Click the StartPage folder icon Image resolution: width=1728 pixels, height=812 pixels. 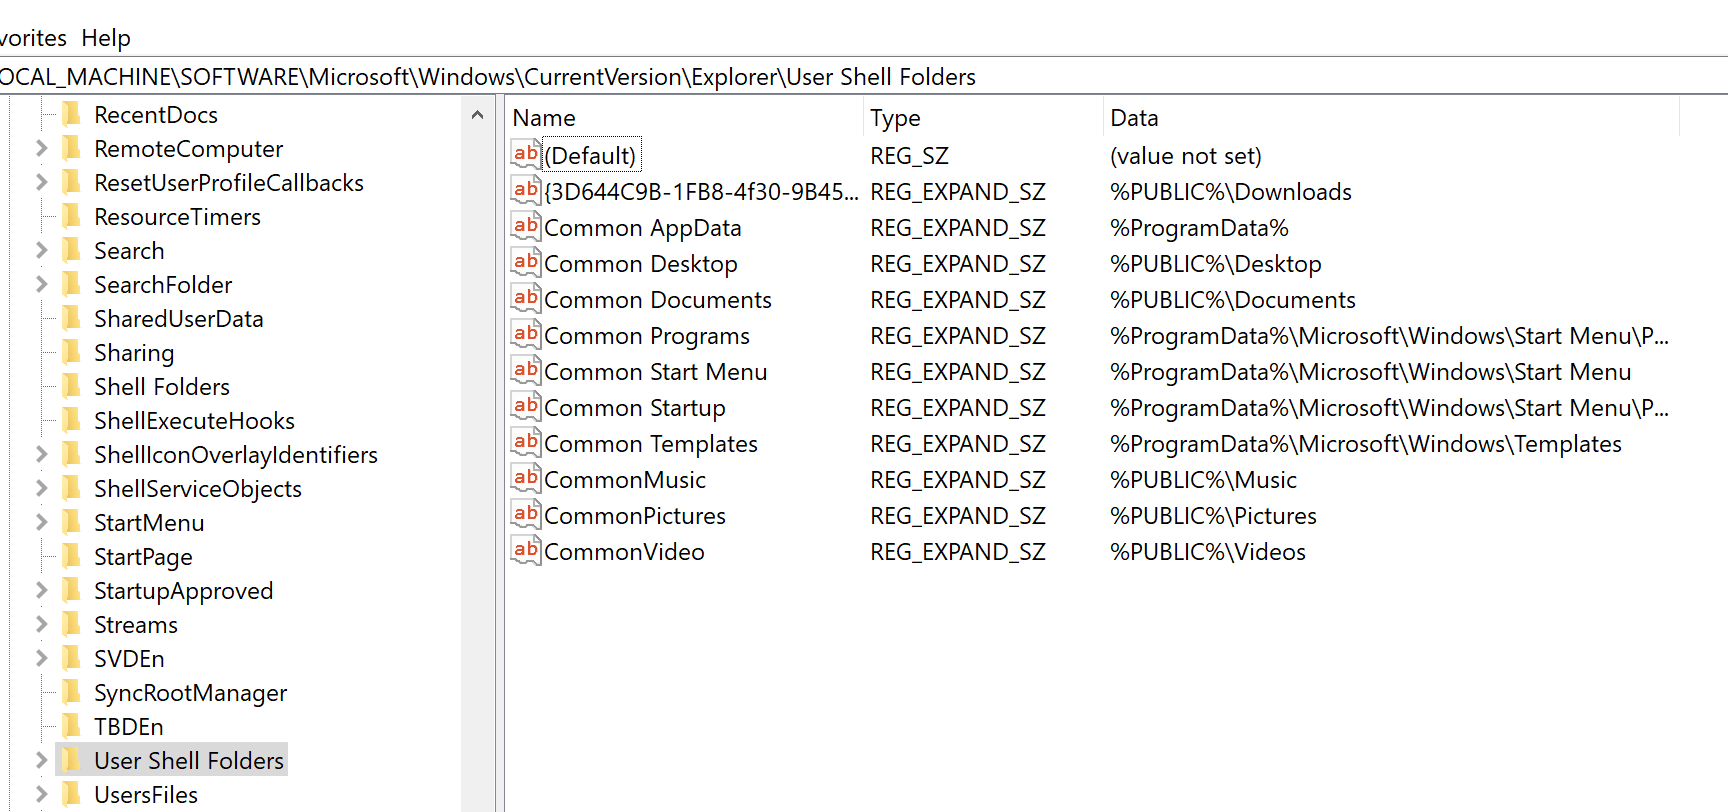pyautogui.click(x=71, y=556)
